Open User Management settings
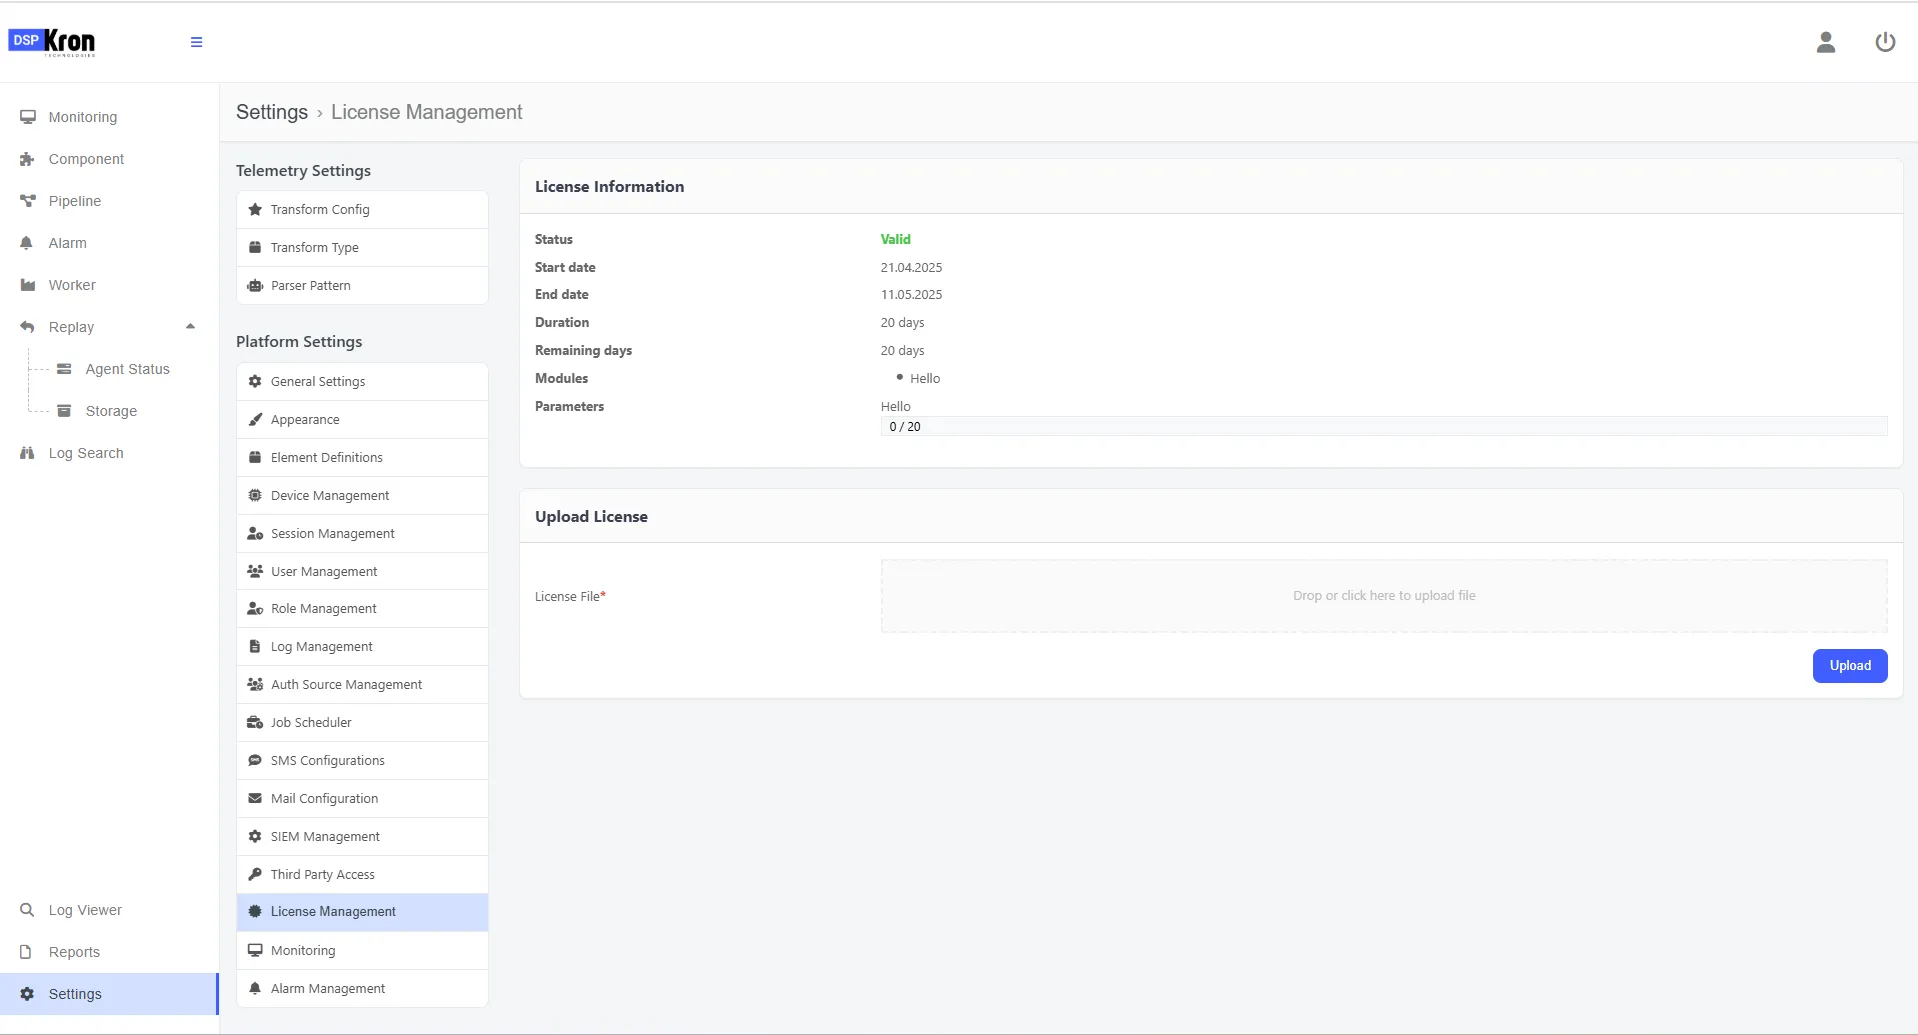 pyautogui.click(x=362, y=572)
